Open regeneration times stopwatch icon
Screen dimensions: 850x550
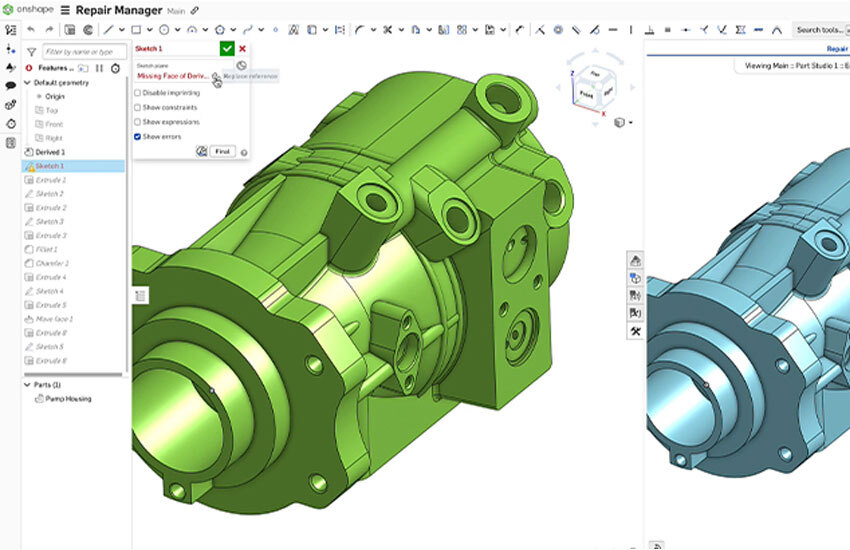(115, 68)
